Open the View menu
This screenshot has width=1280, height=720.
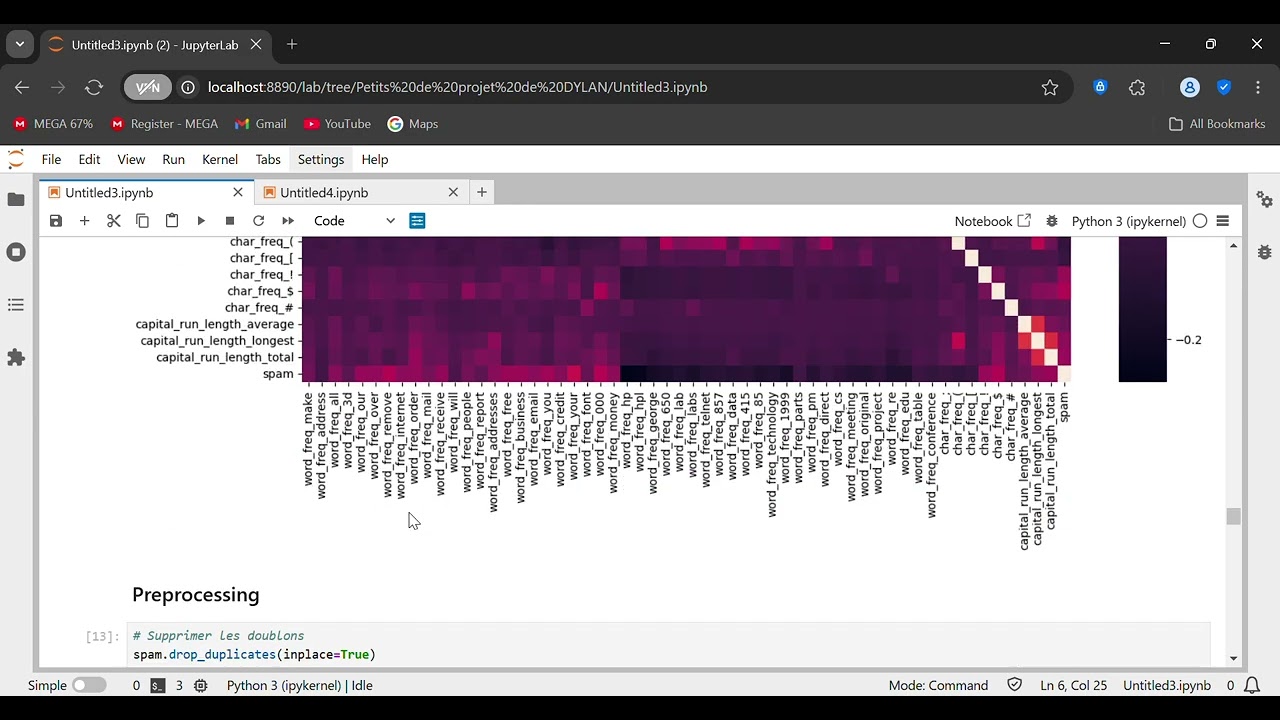(x=131, y=159)
